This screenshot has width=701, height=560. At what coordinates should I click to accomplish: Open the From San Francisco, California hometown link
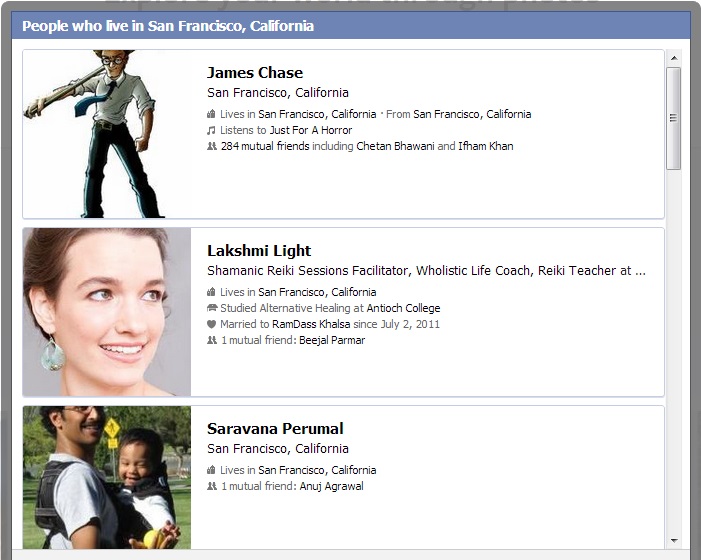point(472,114)
